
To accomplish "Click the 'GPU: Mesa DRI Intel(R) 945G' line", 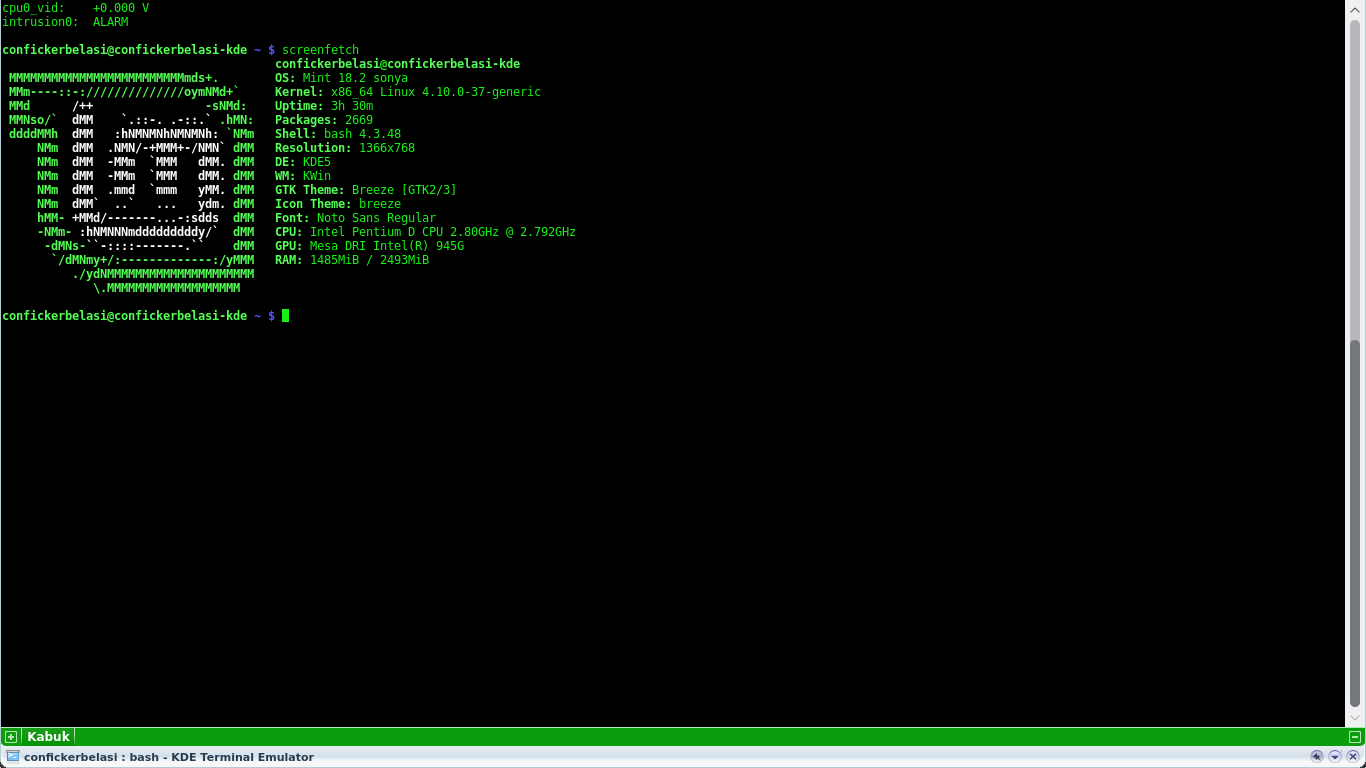I will point(369,246).
